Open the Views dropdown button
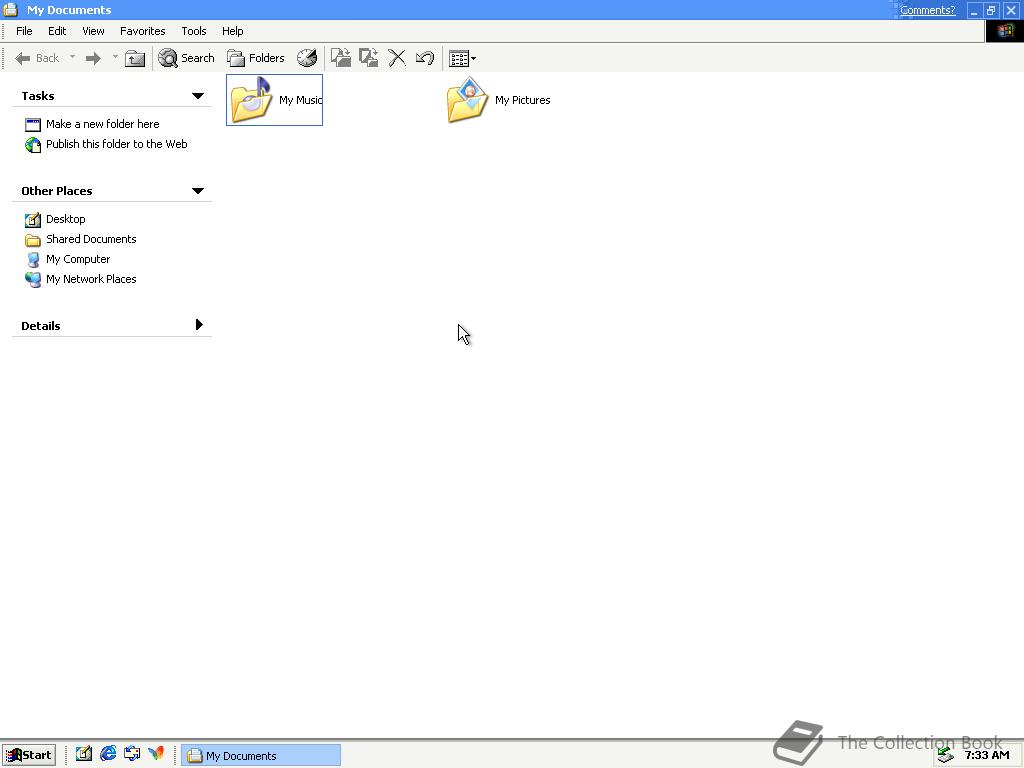Screen dimensions: 1024x768 [x=462, y=59]
